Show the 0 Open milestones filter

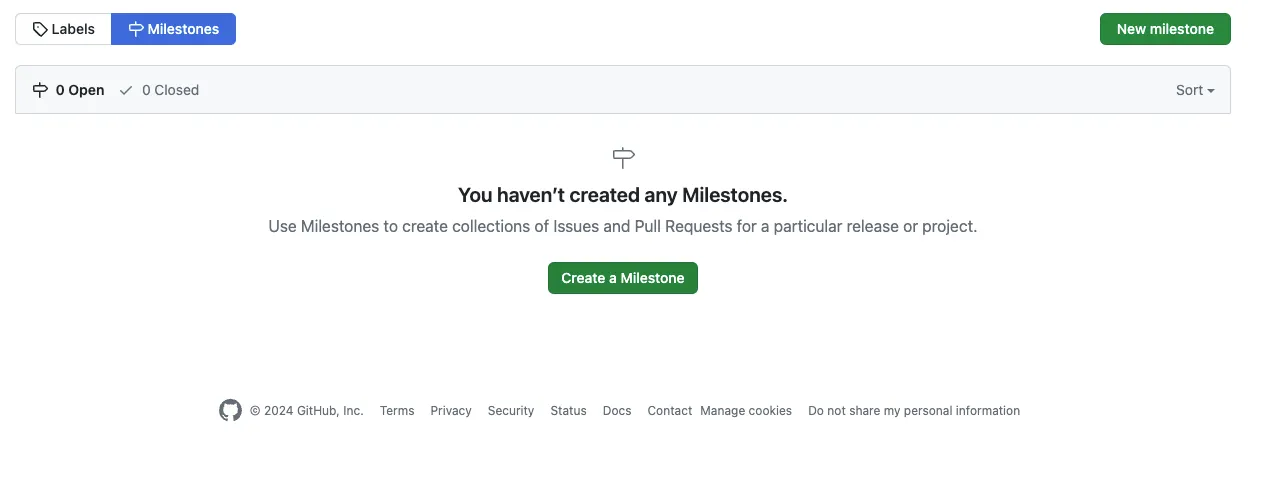click(x=69, y=90)
